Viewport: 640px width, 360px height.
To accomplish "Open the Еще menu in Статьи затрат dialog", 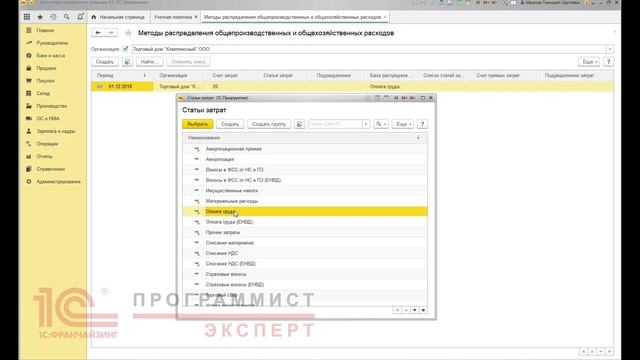I will 402,124.
